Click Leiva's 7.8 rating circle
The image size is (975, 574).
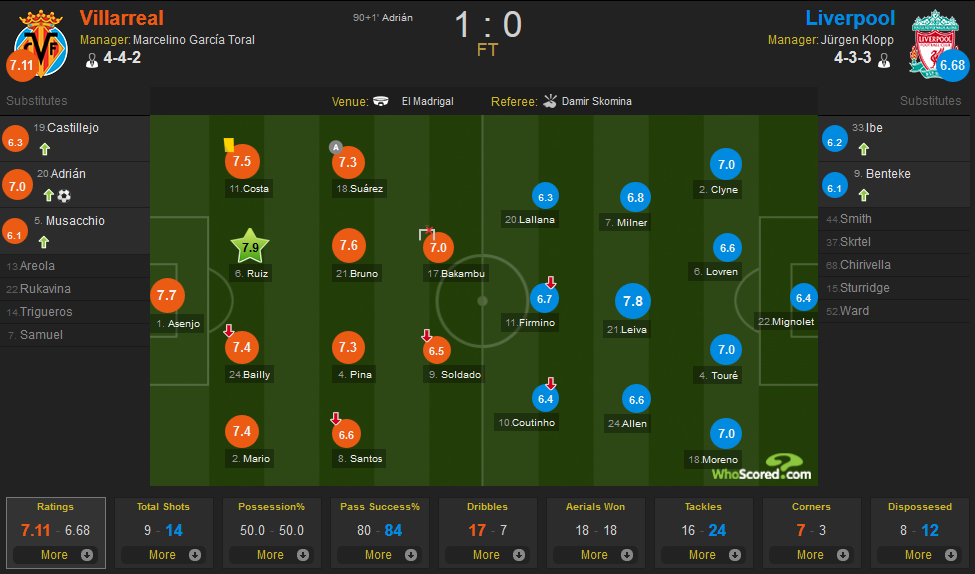point(632,301)
